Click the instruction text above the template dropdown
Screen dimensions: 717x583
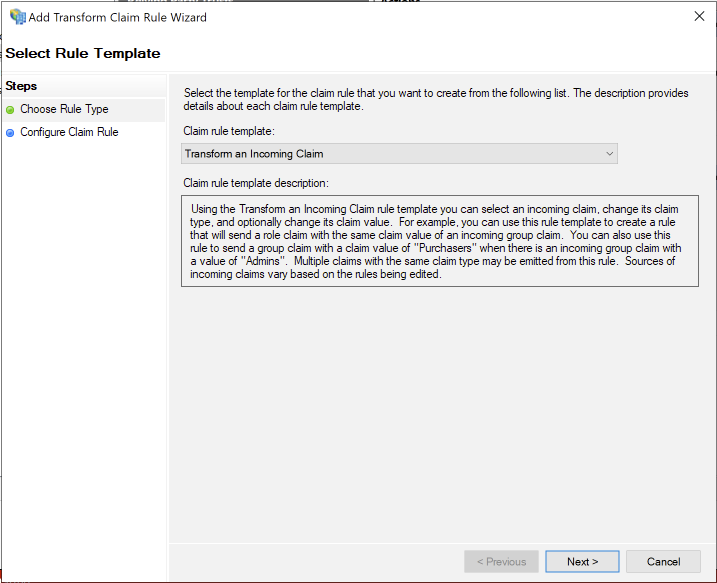[x=436, y=100]
